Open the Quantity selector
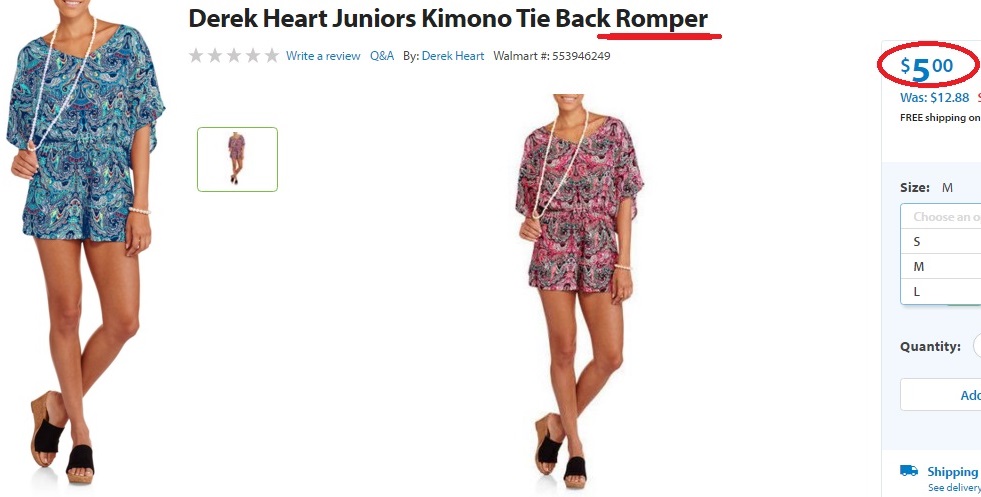The image size is (981, 497). tap(977, 346)
